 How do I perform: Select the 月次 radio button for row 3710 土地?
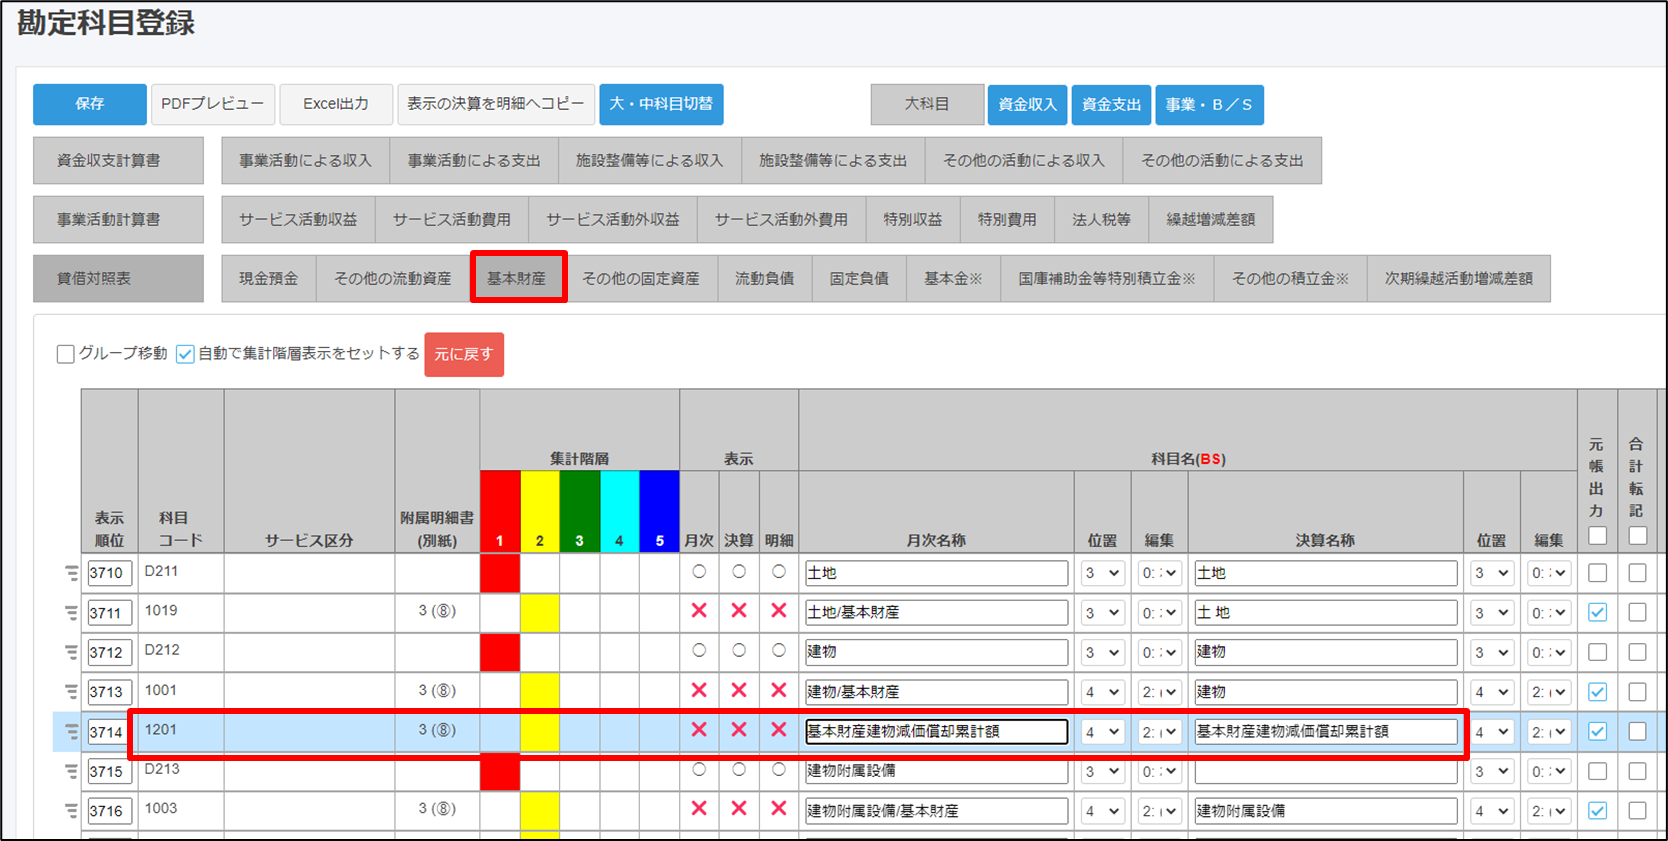699,572
